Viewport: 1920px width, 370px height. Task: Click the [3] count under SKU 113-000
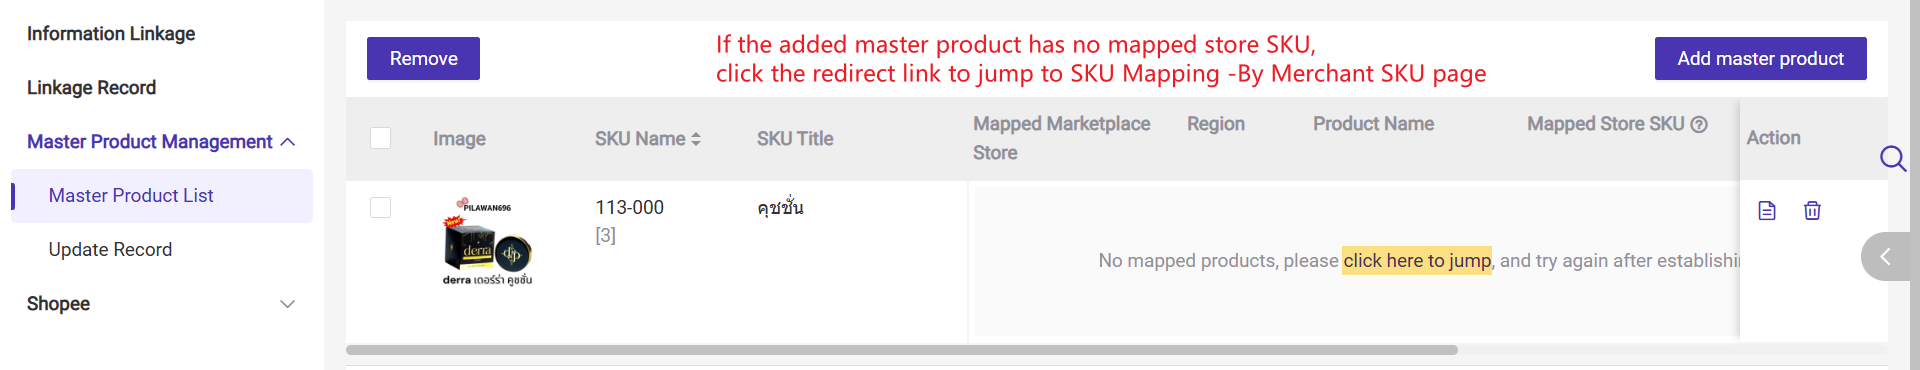(606, 236)
